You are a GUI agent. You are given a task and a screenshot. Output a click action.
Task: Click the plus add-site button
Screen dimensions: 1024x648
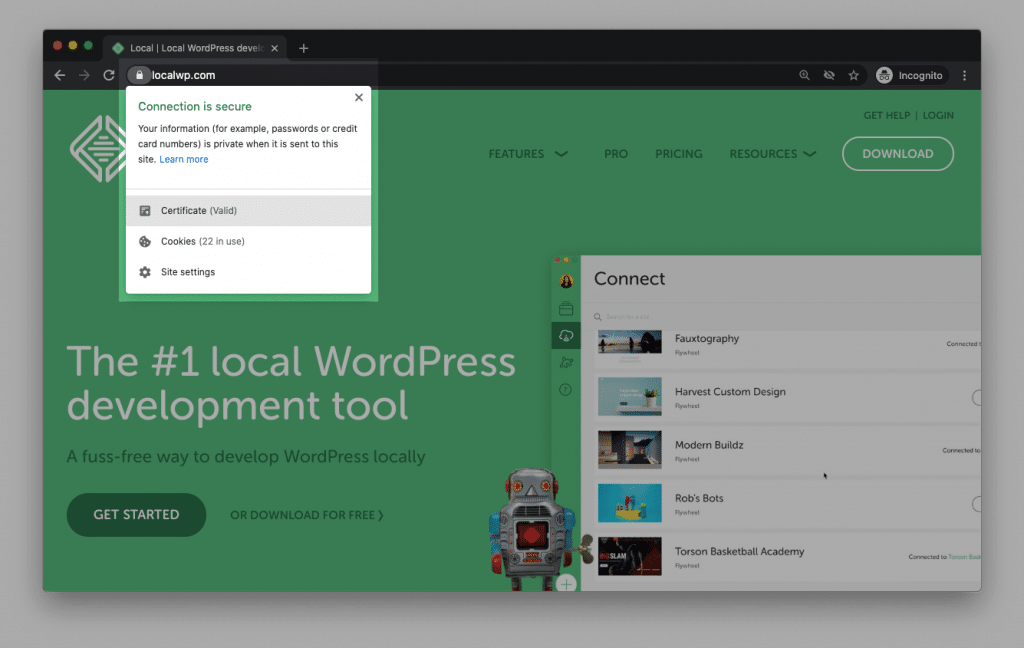click(x=566, y=583)
